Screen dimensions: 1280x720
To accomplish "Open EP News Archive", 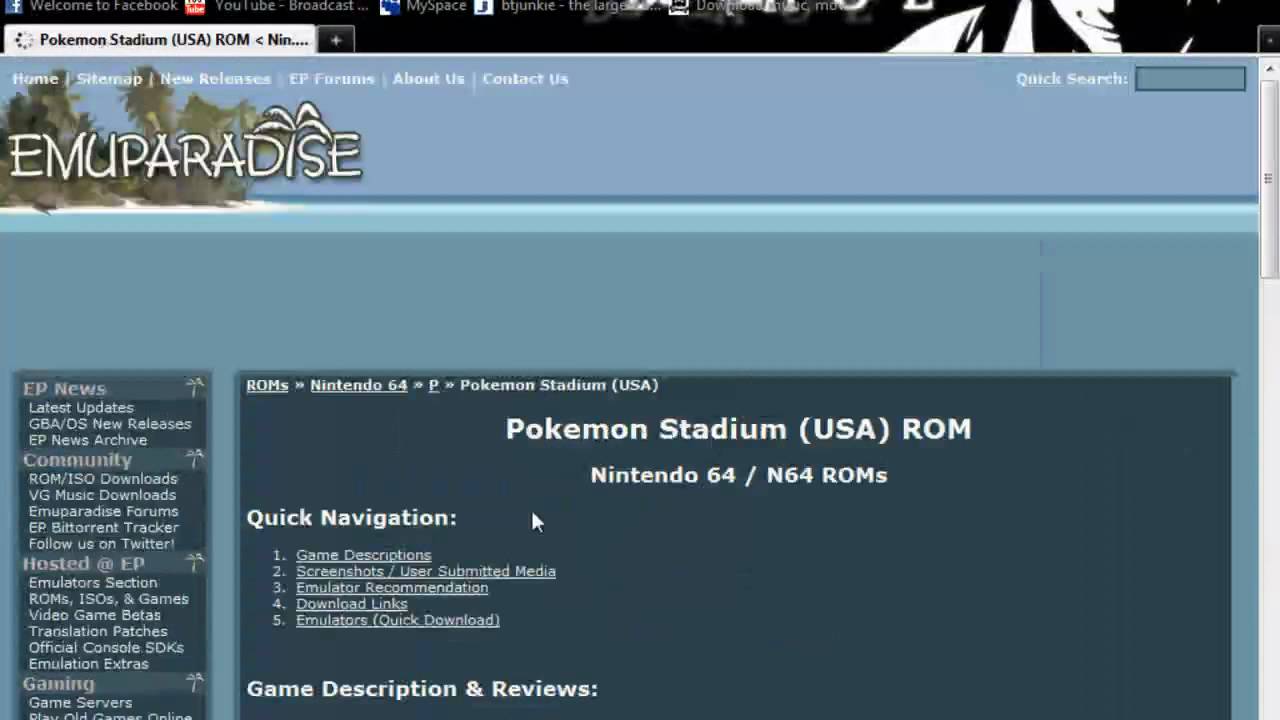I will pos(88,440).
